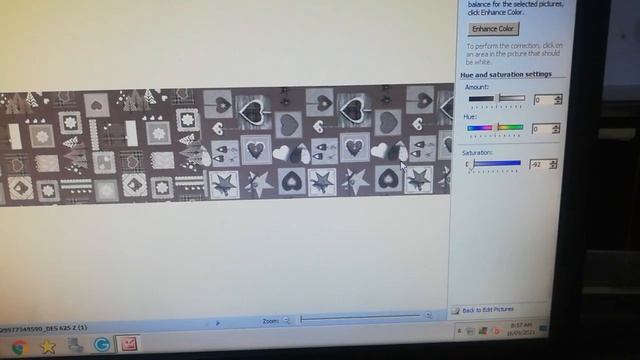Adjust the Saturation slider
This screenshot has width=640, height=360.
point(493,163)
